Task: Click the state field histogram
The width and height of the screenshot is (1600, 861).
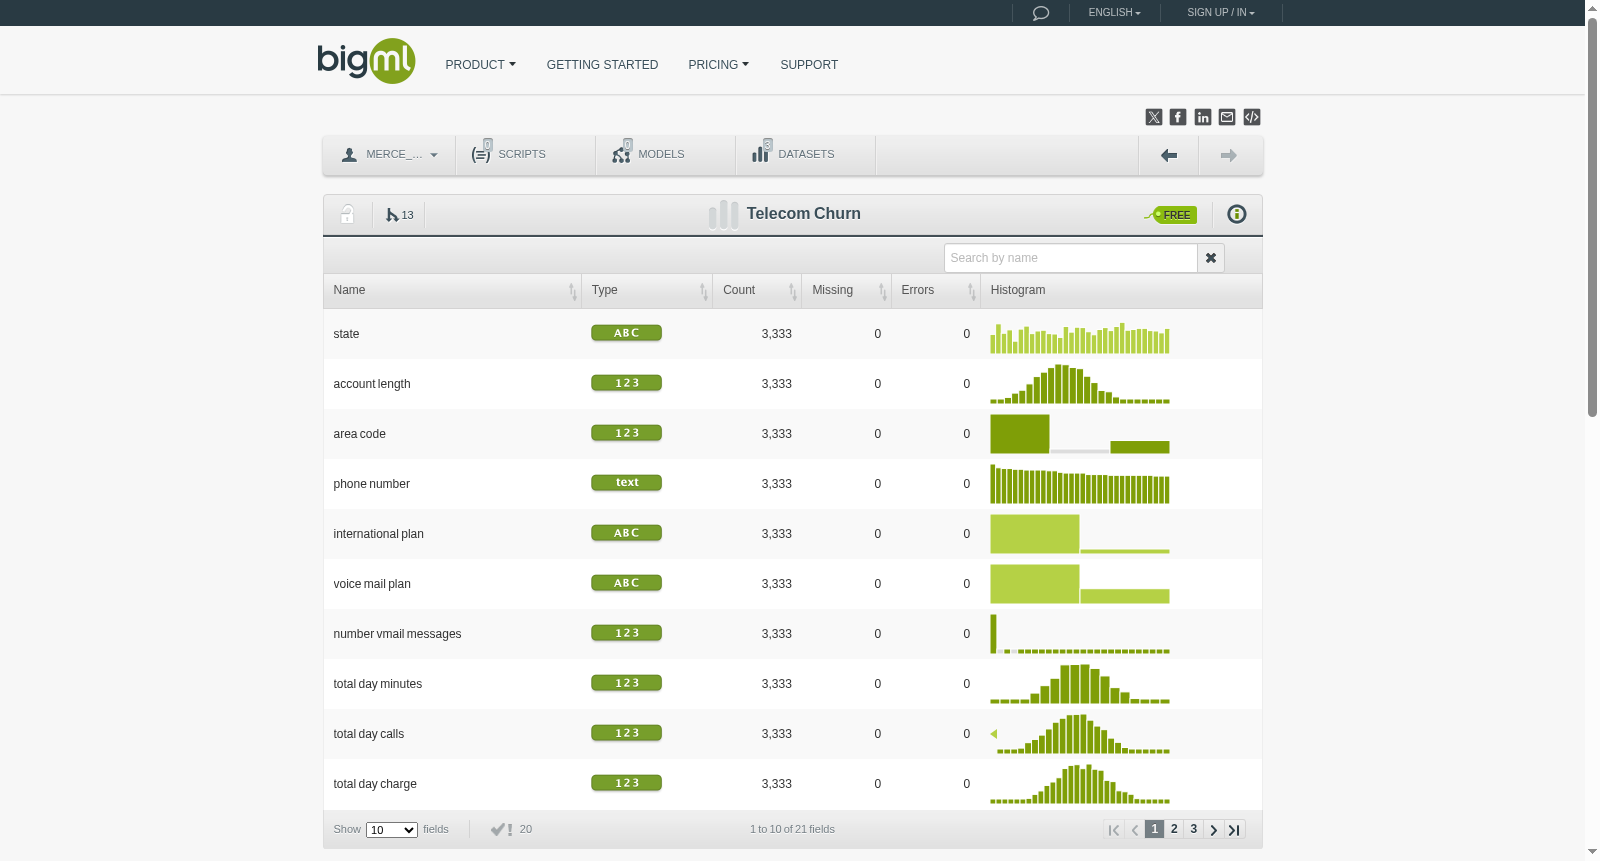Action: 1080,338
